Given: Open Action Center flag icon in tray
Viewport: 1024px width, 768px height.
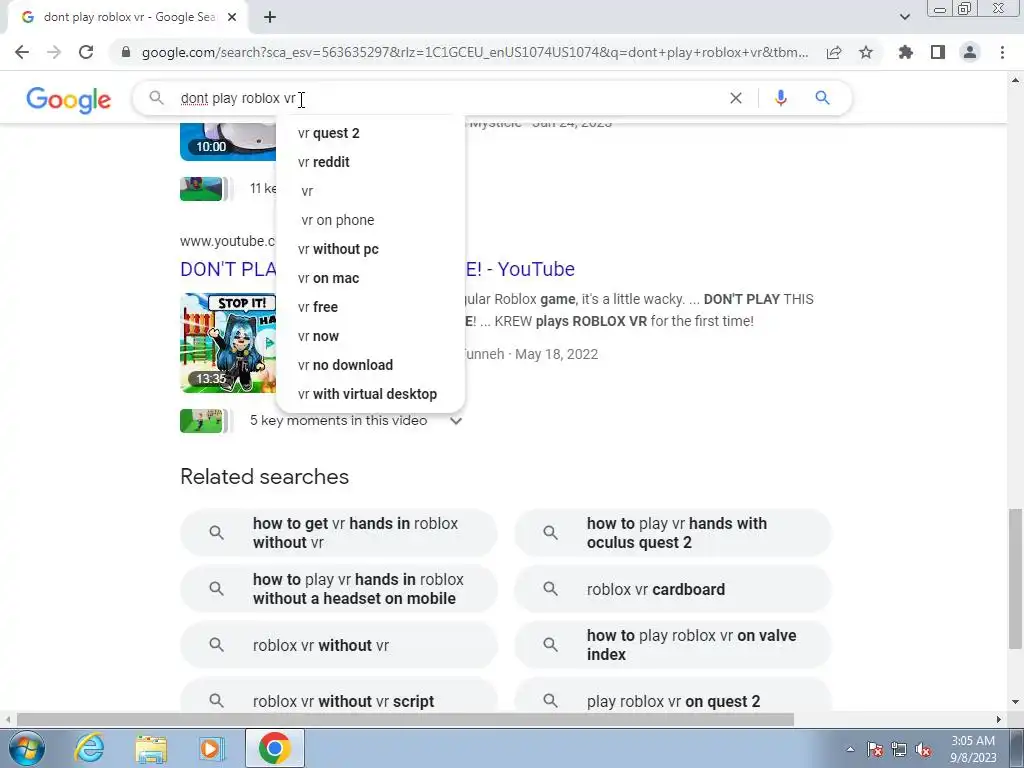Looking at the screenshot, I should click(x=874, y=749).
